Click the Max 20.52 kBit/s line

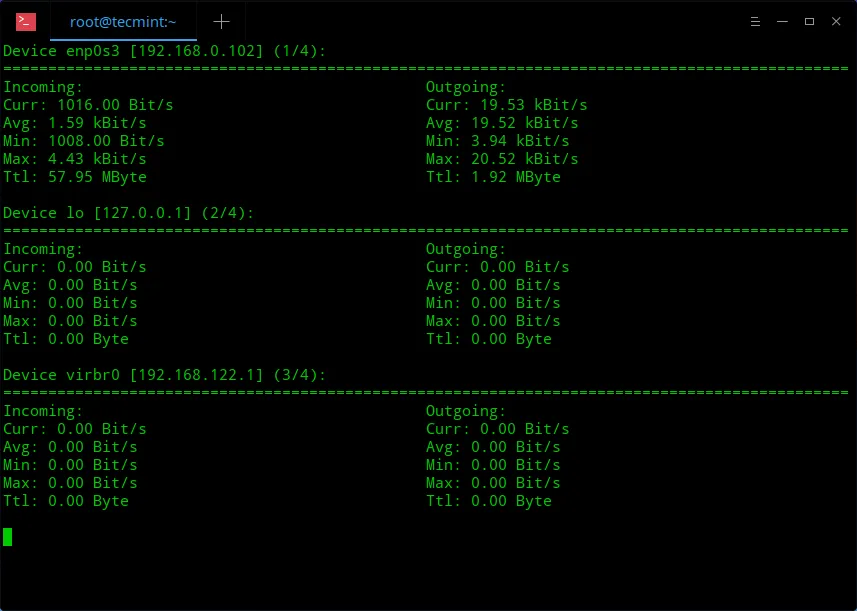[502, 159]
